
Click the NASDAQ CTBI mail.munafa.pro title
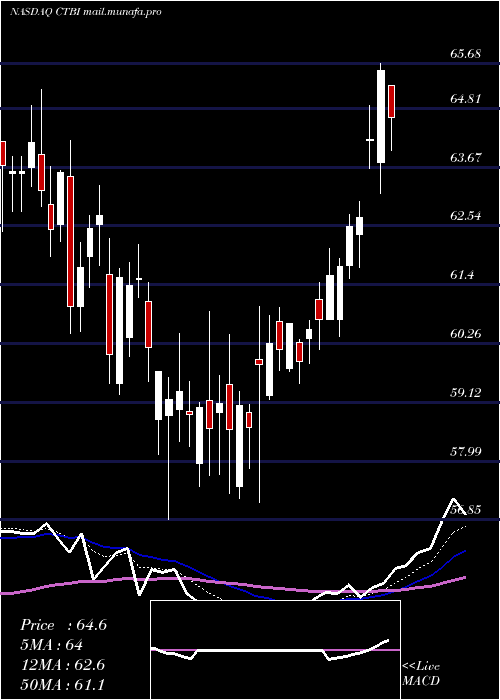85,12
